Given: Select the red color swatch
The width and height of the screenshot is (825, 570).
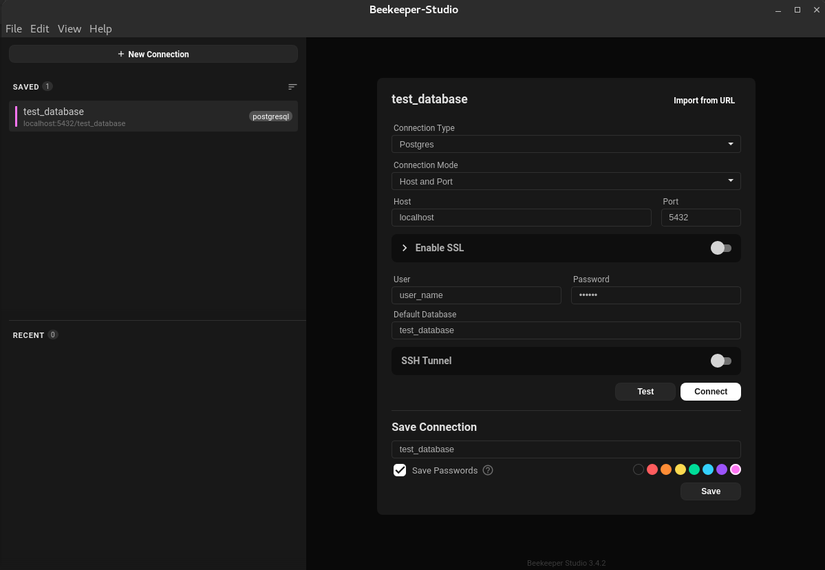Looking at the screenshot, I should (652, 469).
